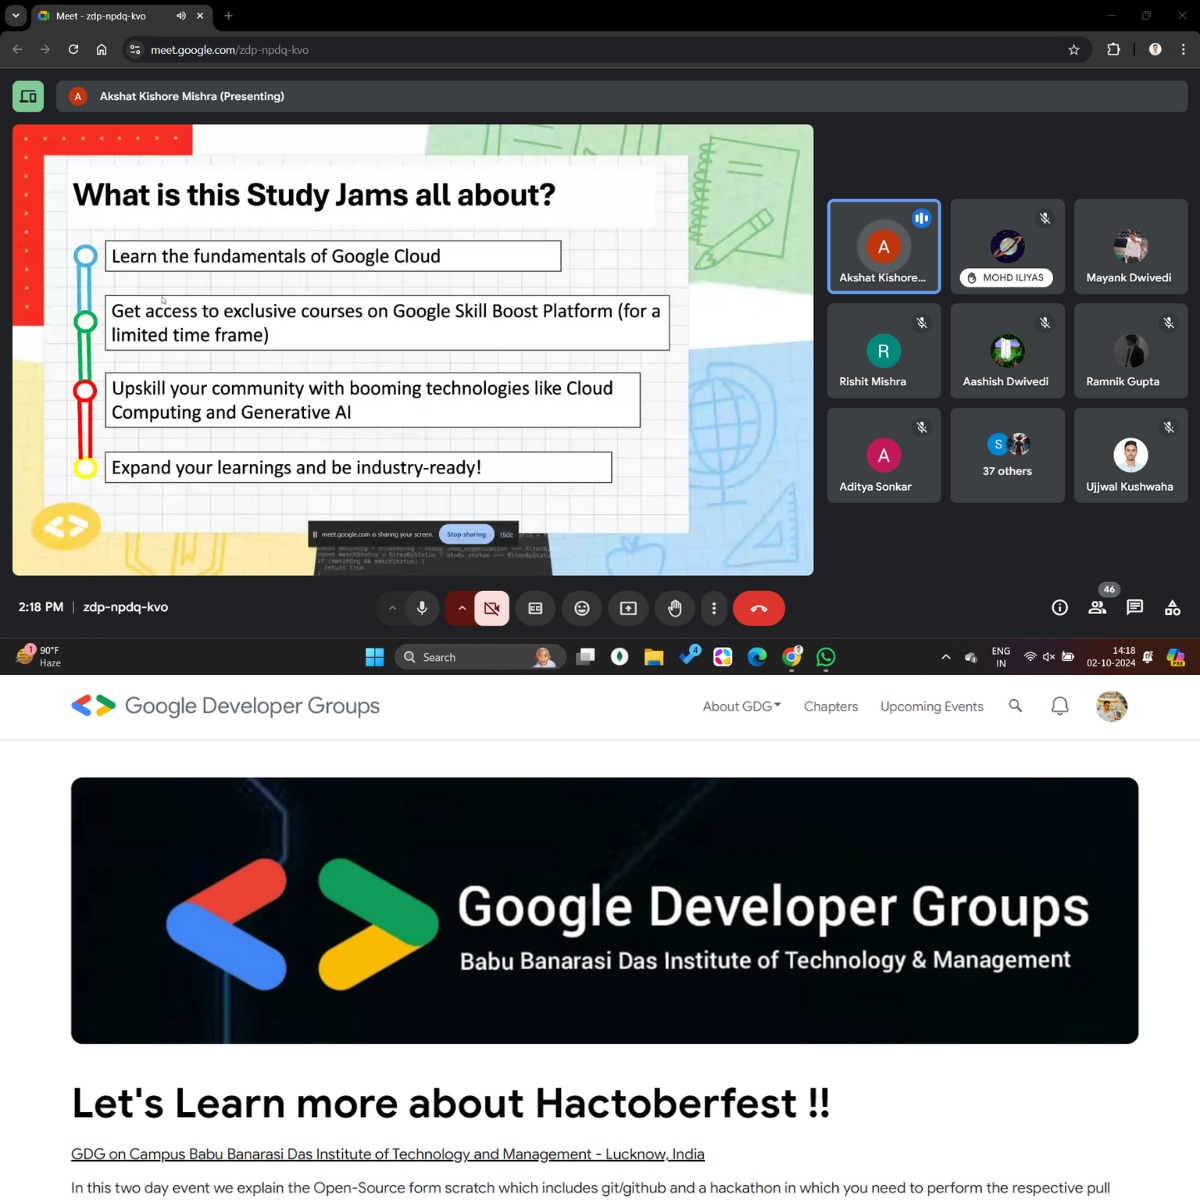Open GDG on Campus Babu Banarasi Das link
Viewport: 1200px width, 1200px height.
pyautogui.click(x=388, y=1154)
